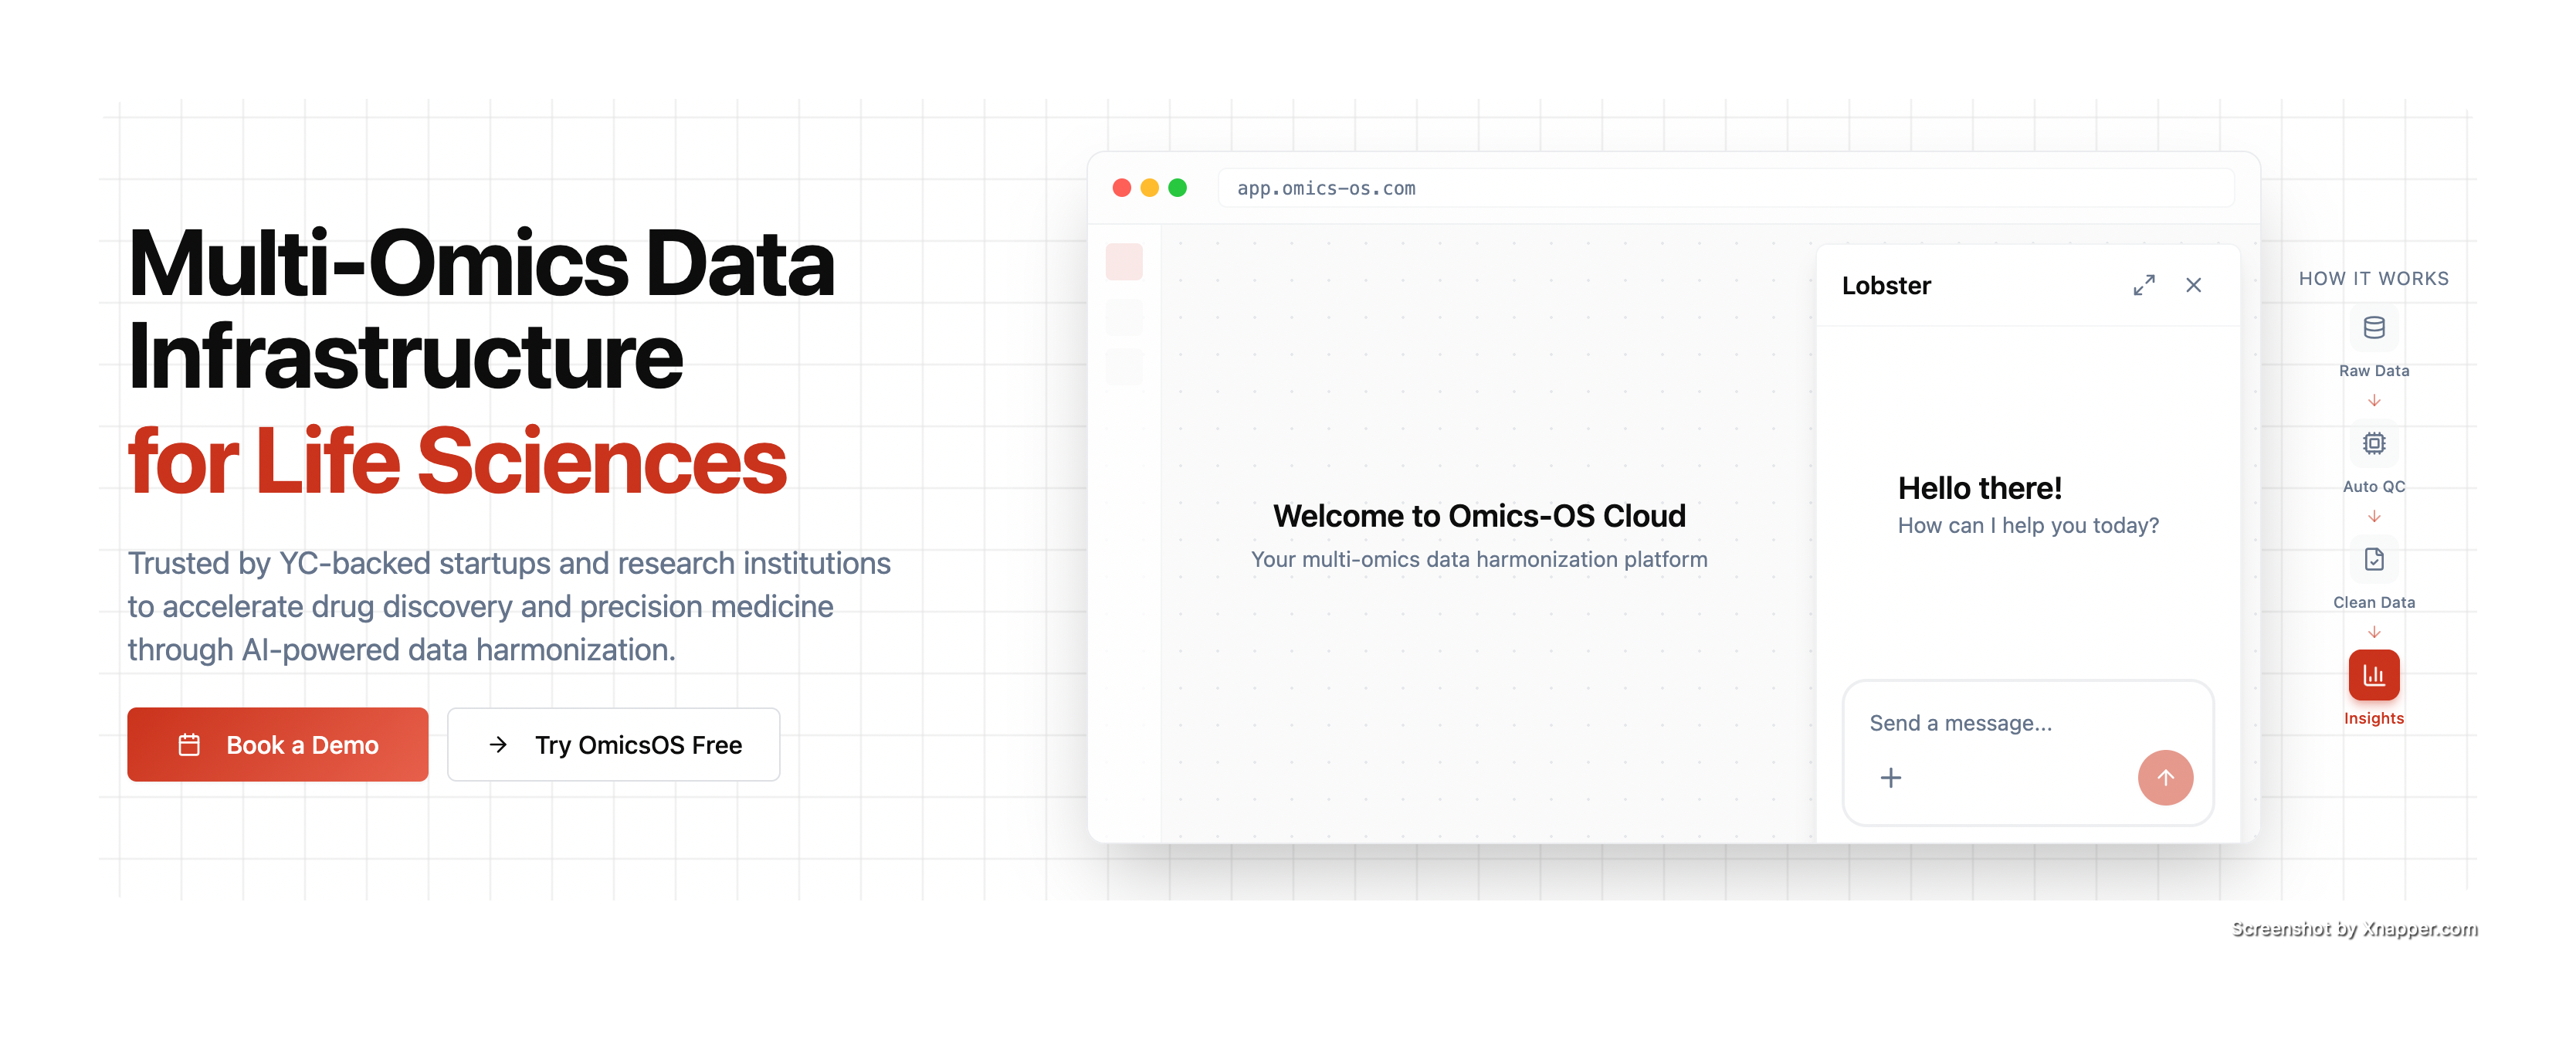Click the yellow window minimize dot
The height and width of the screenshot is (1038, 2576).
[x=1150, y=188]
